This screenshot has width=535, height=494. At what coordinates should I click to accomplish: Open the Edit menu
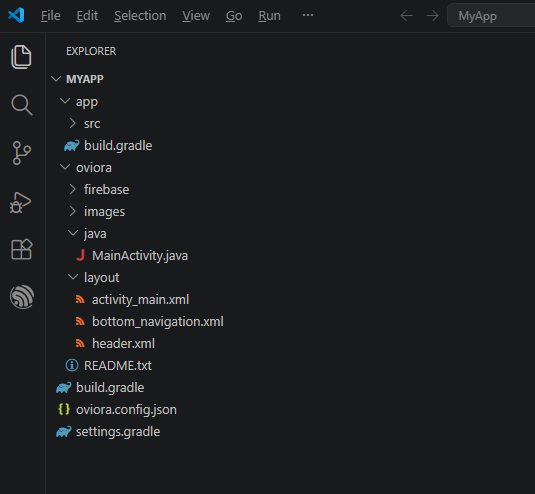[x=87, y=16]
